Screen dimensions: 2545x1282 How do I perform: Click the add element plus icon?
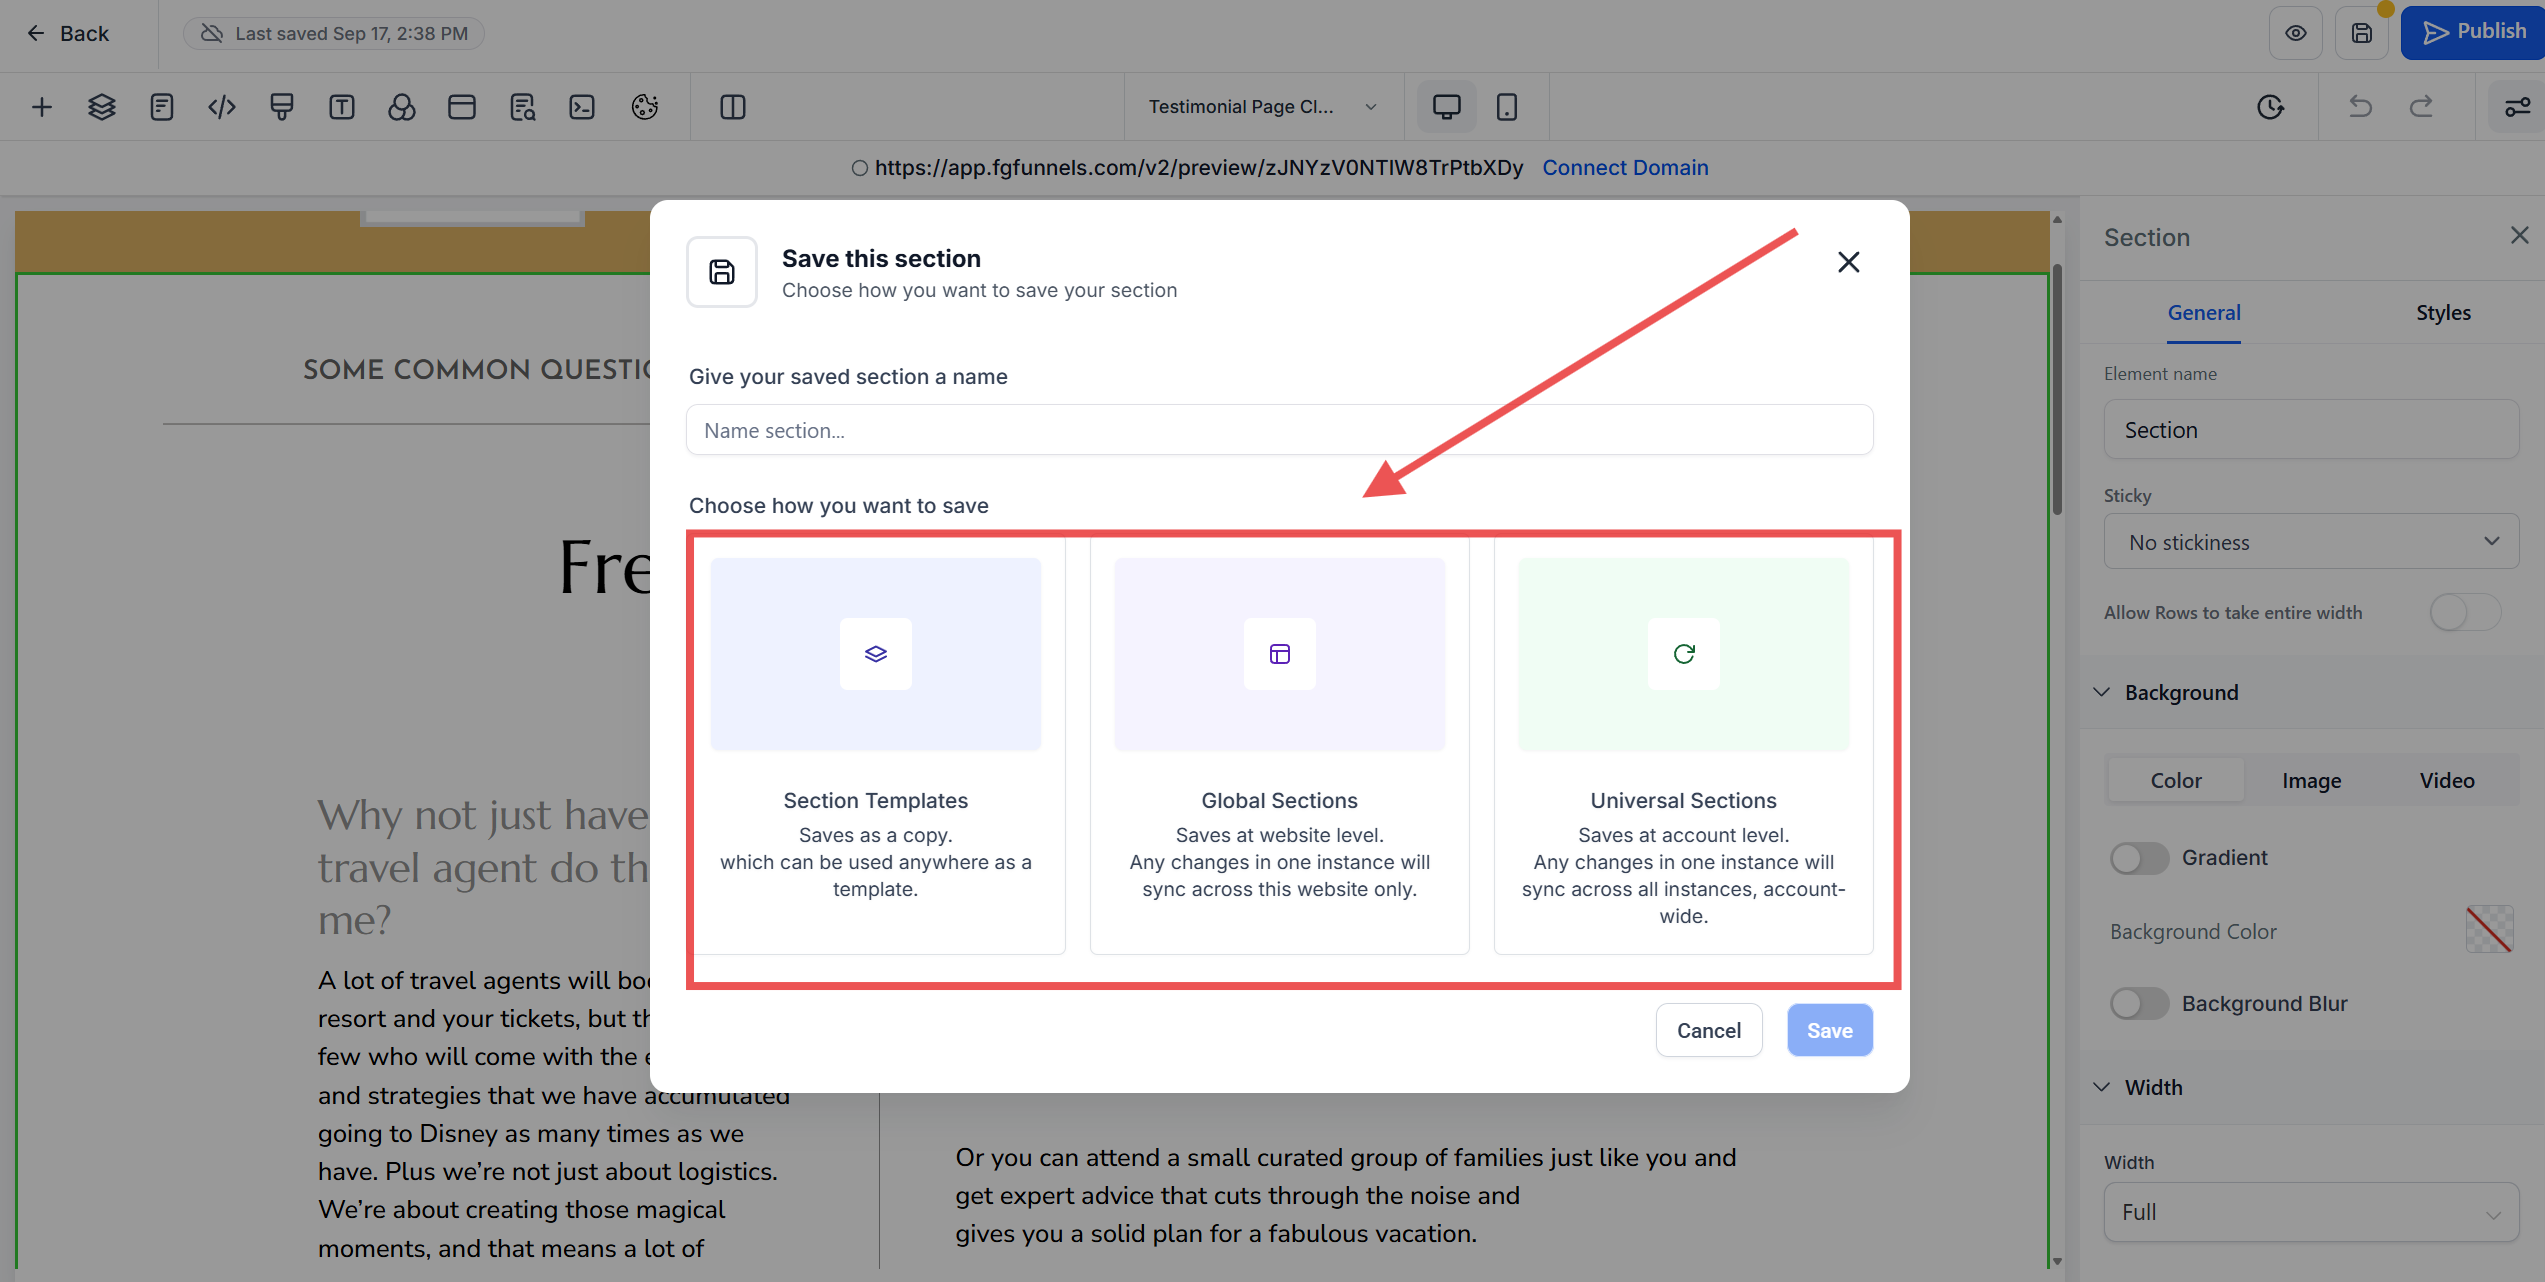[41, 107]
